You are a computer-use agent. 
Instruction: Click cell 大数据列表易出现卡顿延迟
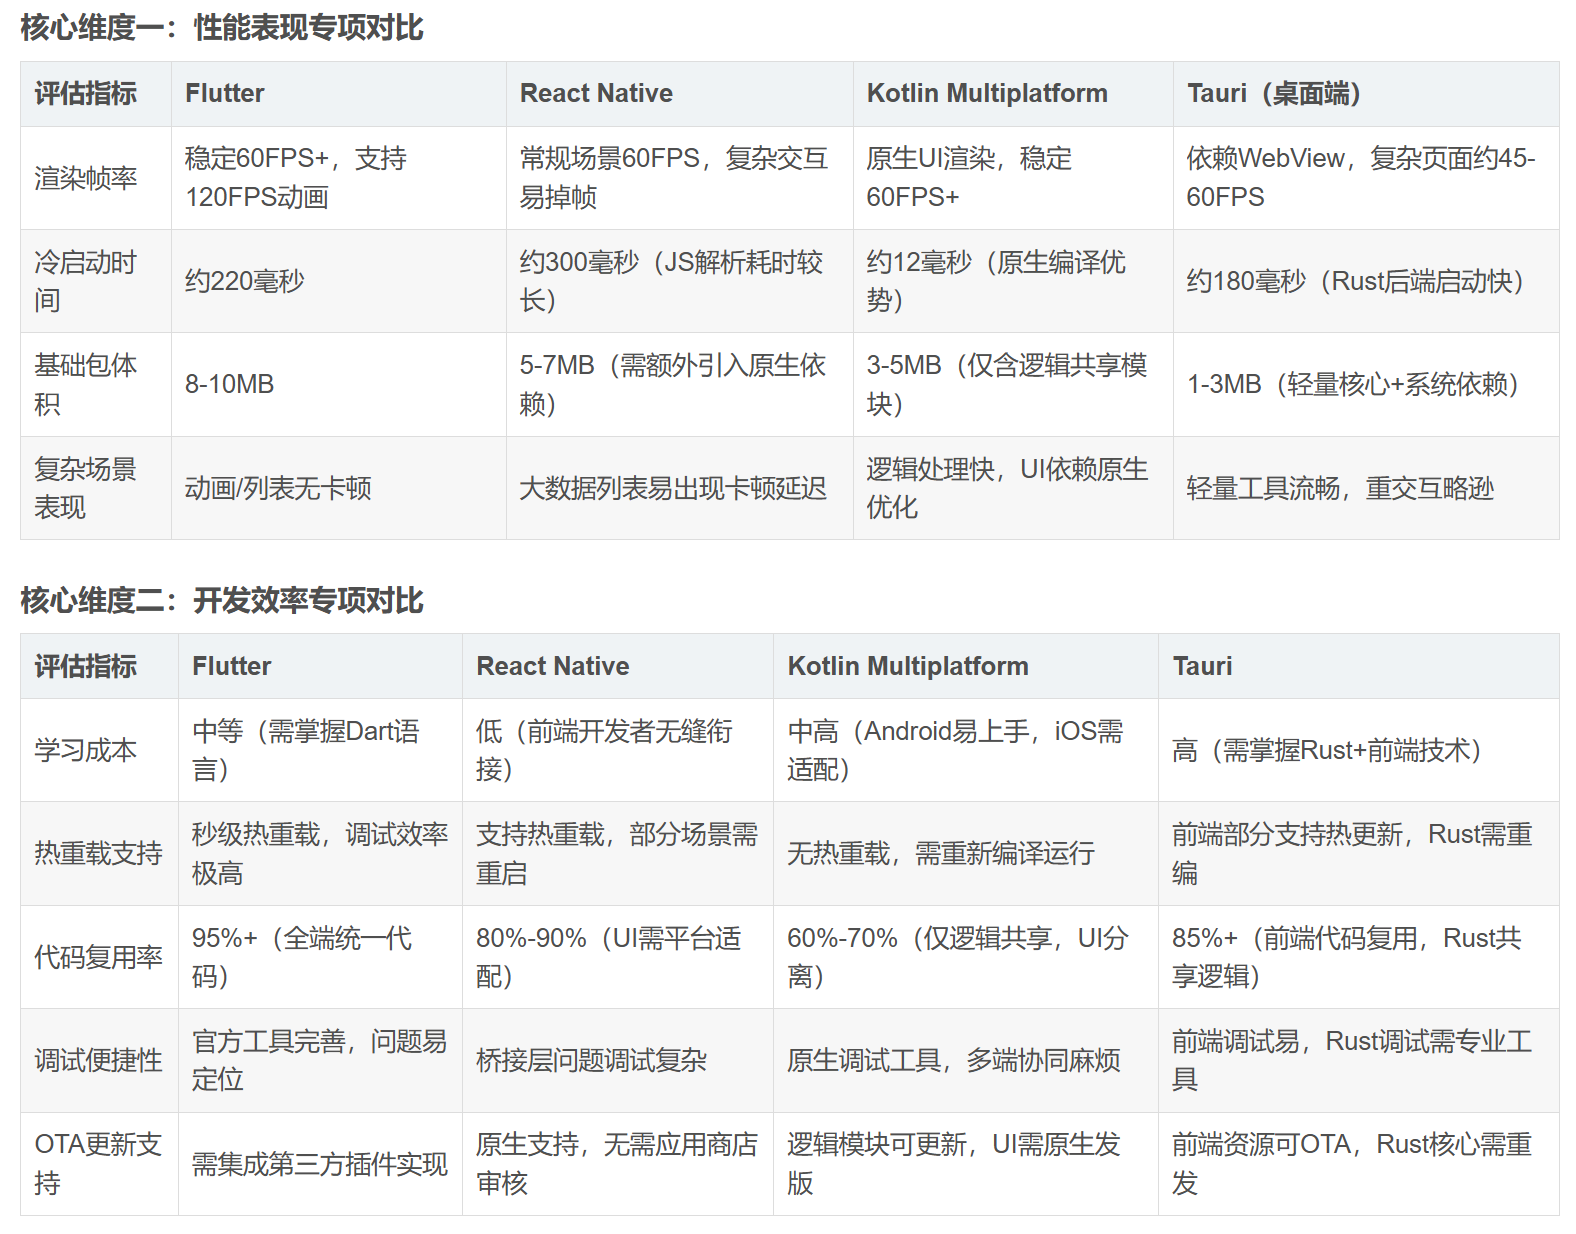point(679,488)
